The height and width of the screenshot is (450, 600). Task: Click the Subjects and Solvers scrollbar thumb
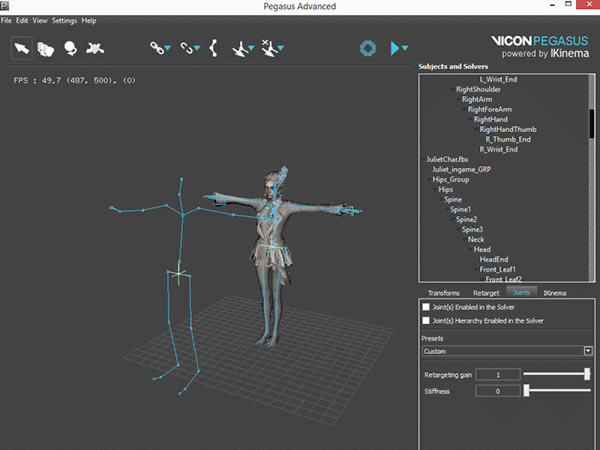pyautogui.click(x=592, y=123)
